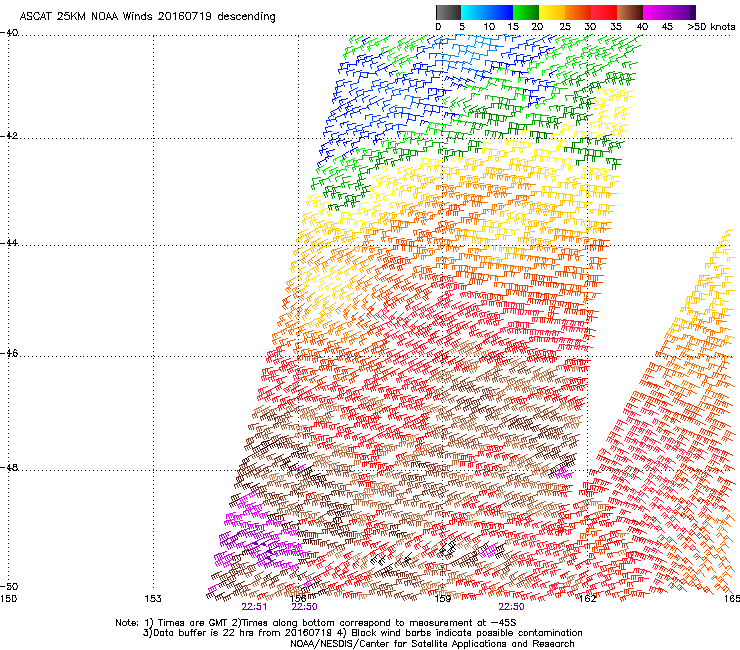Click the '>50 knots' legend label
This screenshot has width=740, height=650.
pos(711,26)
